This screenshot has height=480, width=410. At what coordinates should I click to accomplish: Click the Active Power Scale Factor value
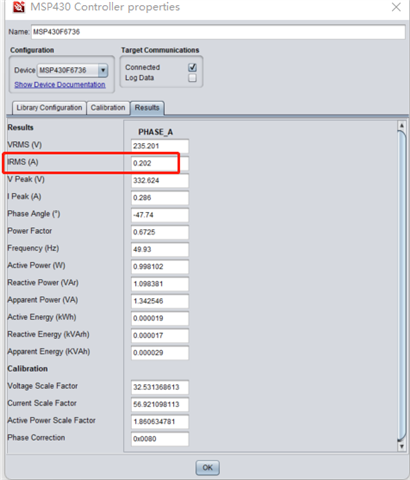[x=160, y=422]
